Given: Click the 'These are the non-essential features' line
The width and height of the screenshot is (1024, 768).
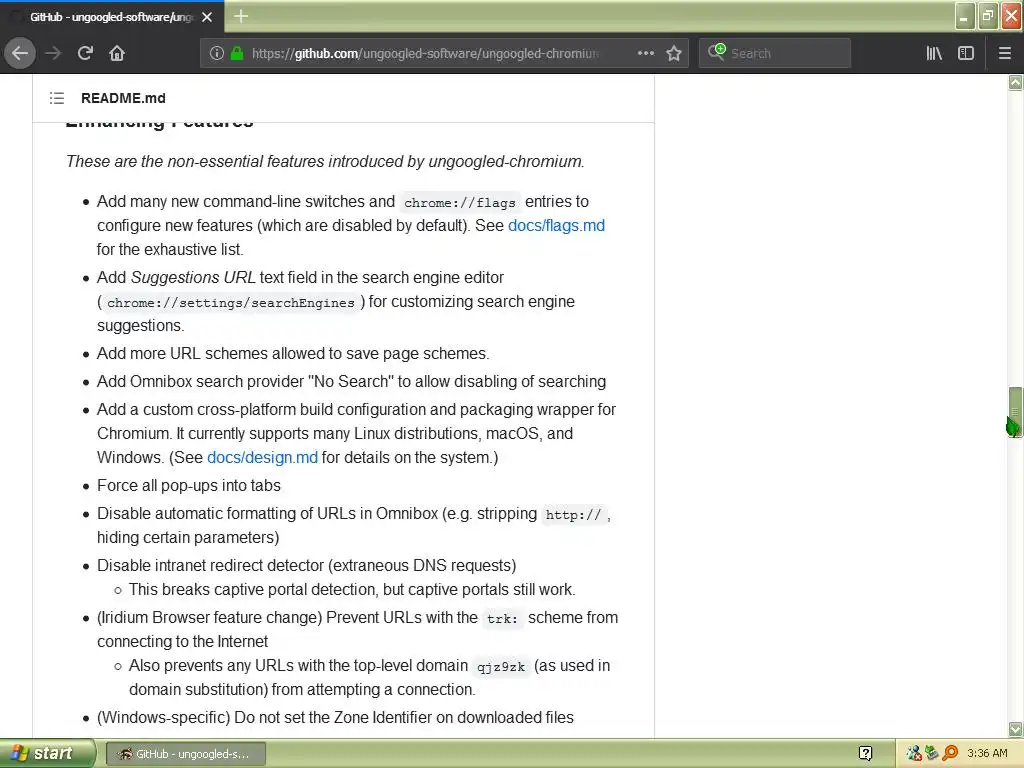Looking at the screenshot, I should (x=325, y=161).
